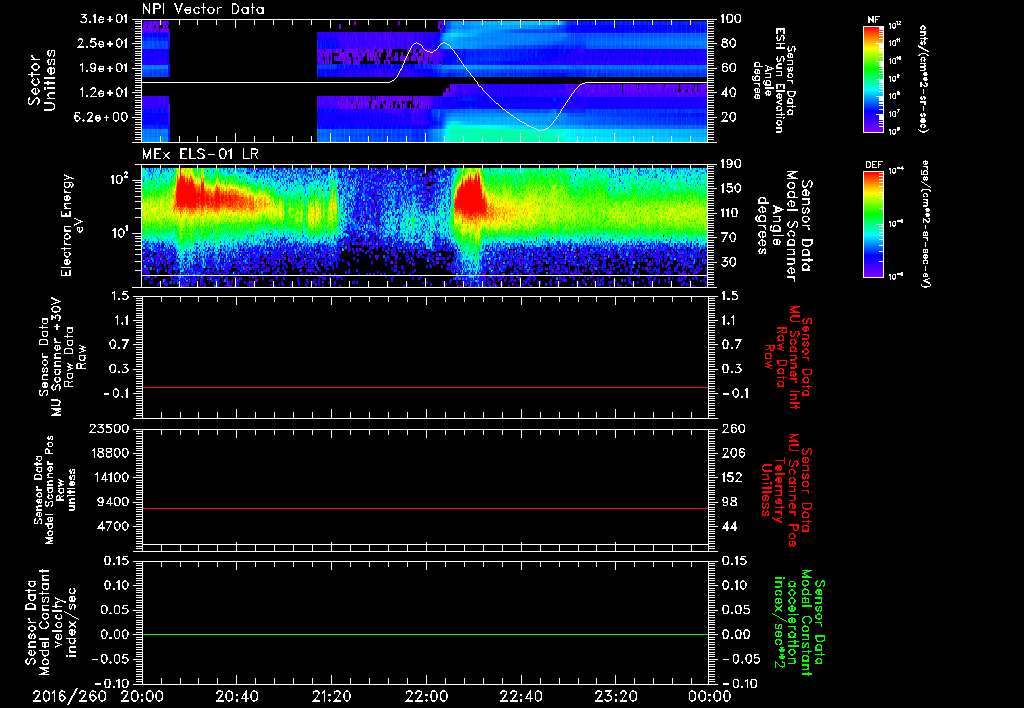Click the "1.2e+01" sector tick value
The image size is (1024, 708).
[x=104, y=93]
